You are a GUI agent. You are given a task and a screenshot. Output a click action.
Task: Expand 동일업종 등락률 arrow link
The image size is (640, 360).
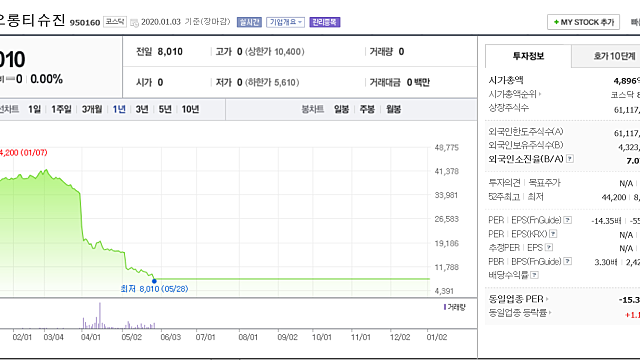coord(550,313)
